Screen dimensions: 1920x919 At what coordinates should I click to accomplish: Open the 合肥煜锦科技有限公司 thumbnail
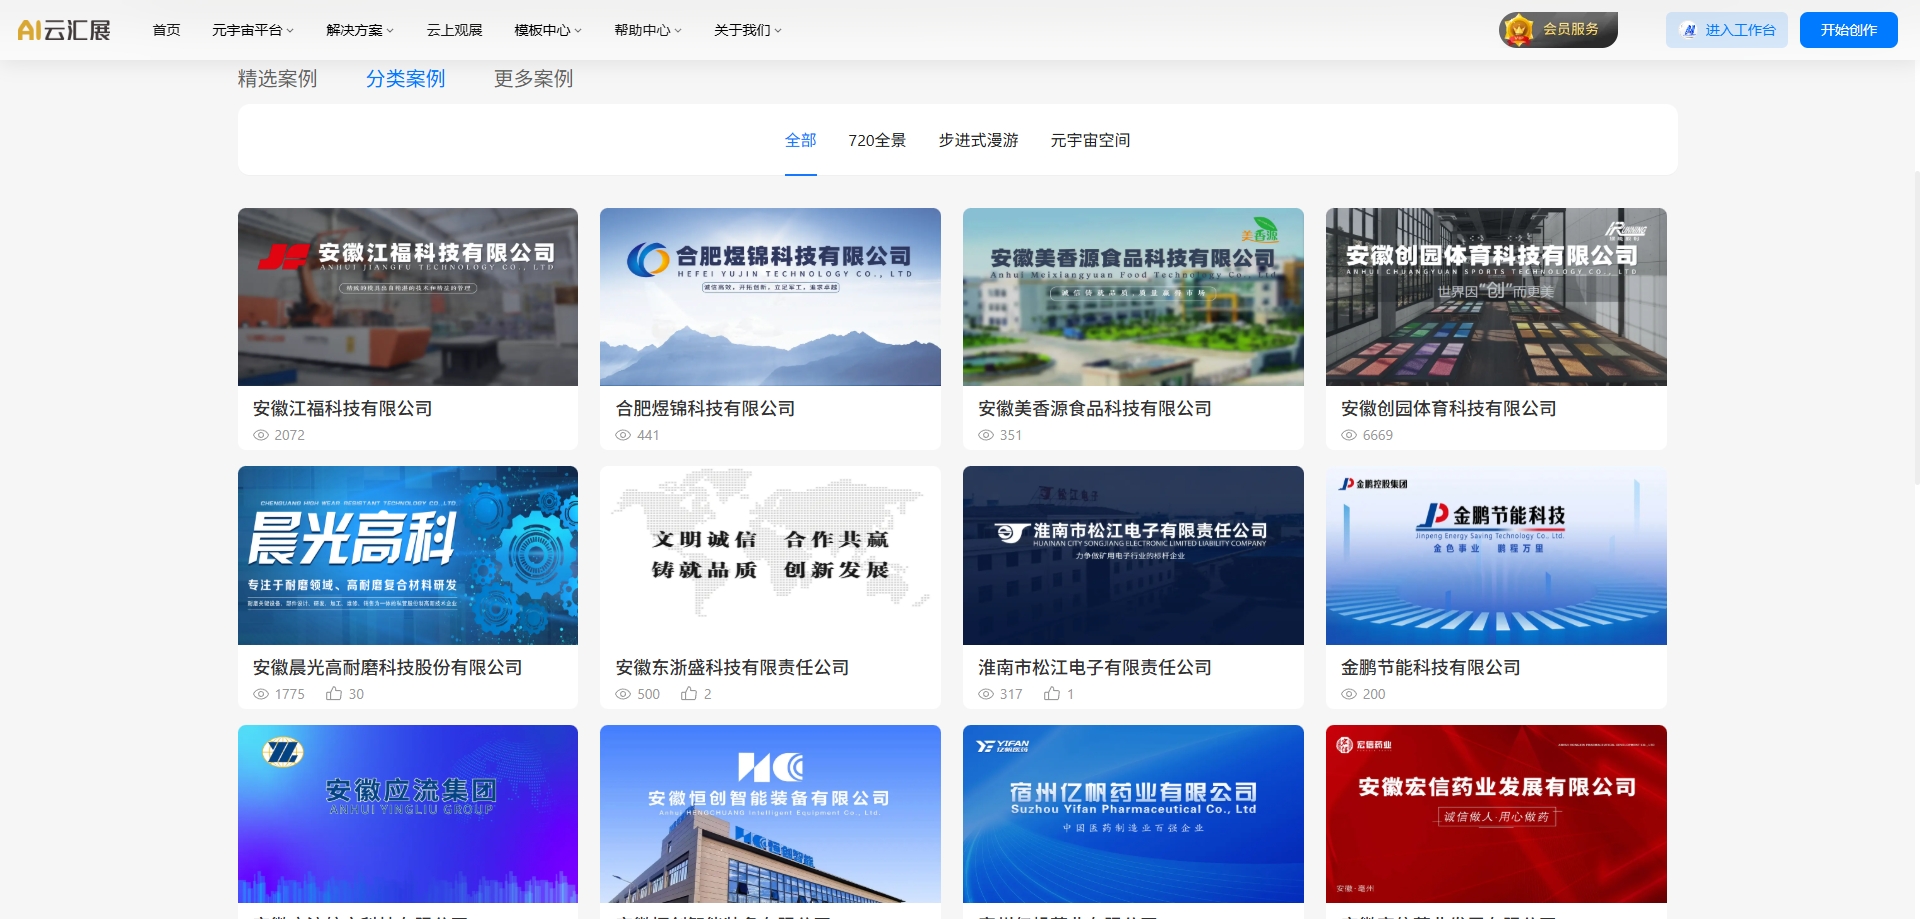click(770, 297)
